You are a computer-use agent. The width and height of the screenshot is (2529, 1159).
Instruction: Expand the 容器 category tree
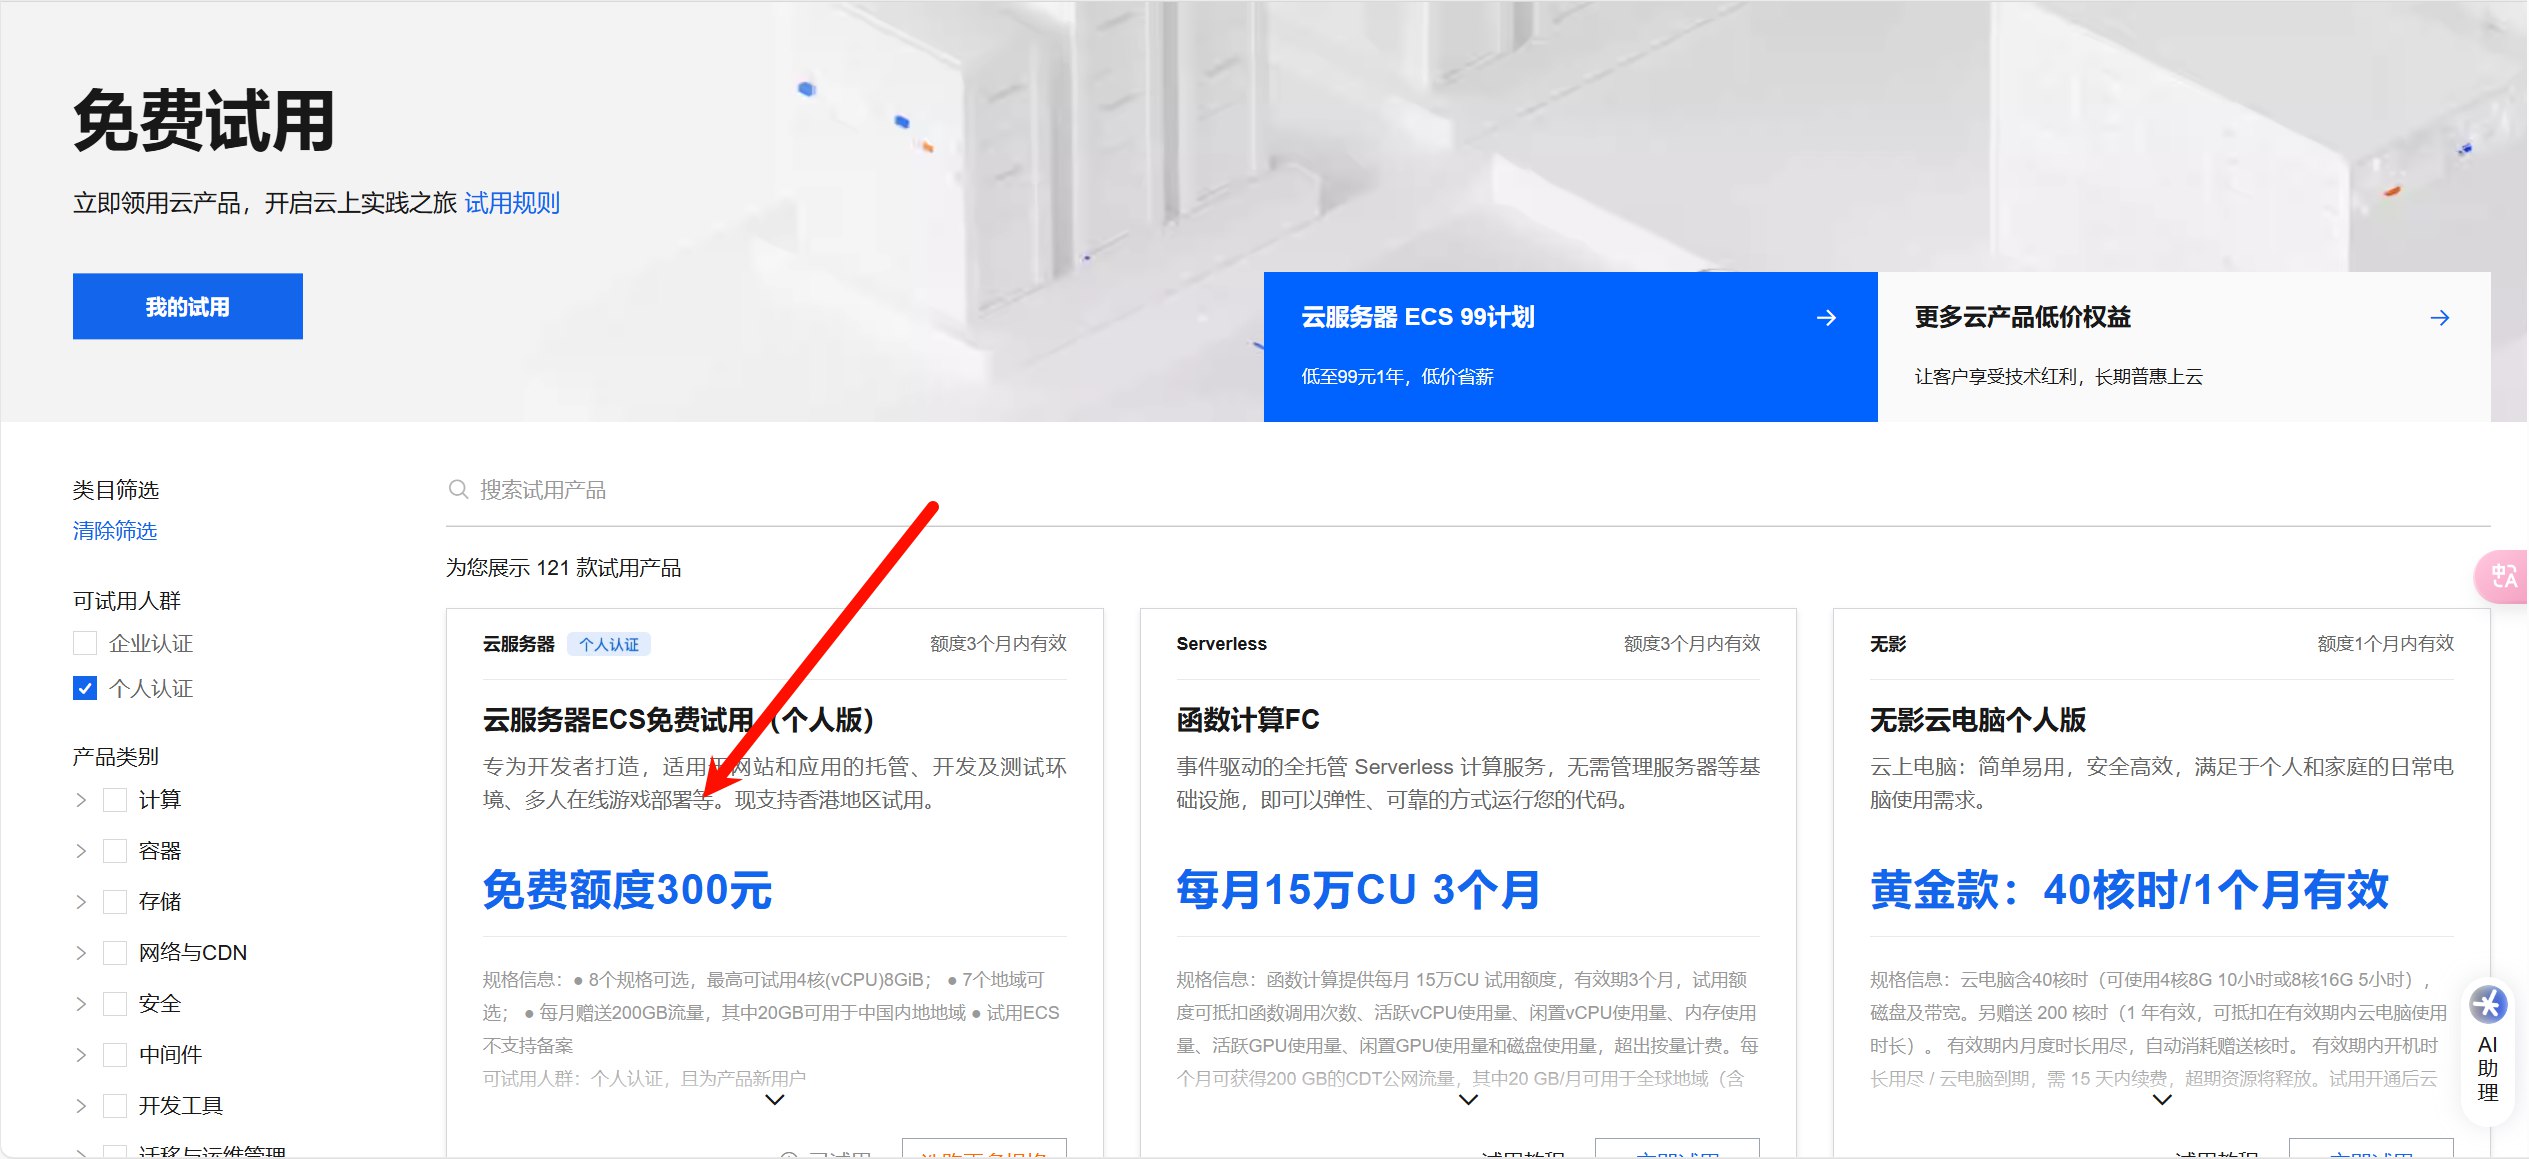pyautogui.click(x=81, y=851)
